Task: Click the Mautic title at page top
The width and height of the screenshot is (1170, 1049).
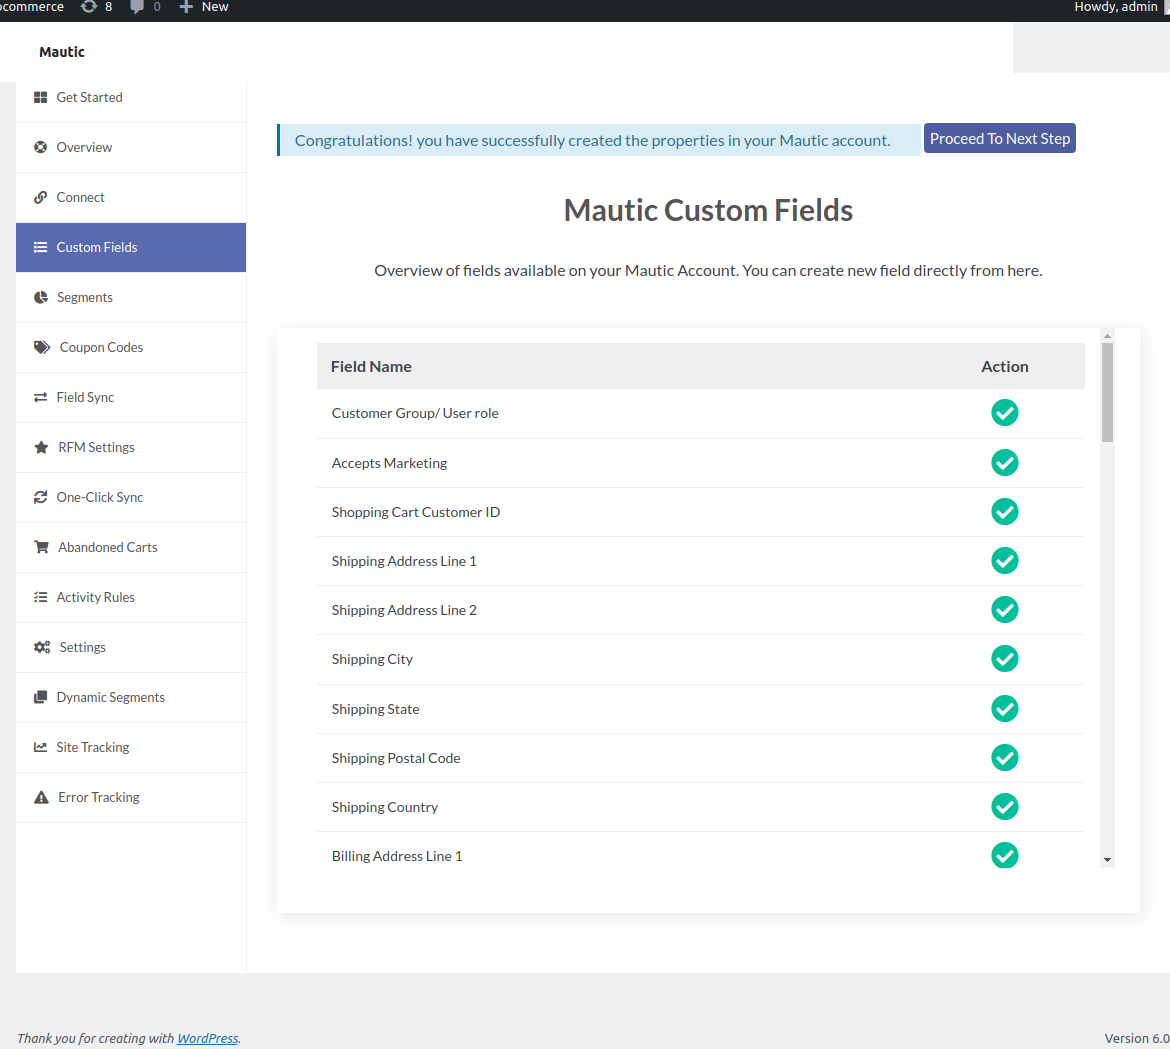Action: pos(62,52)
